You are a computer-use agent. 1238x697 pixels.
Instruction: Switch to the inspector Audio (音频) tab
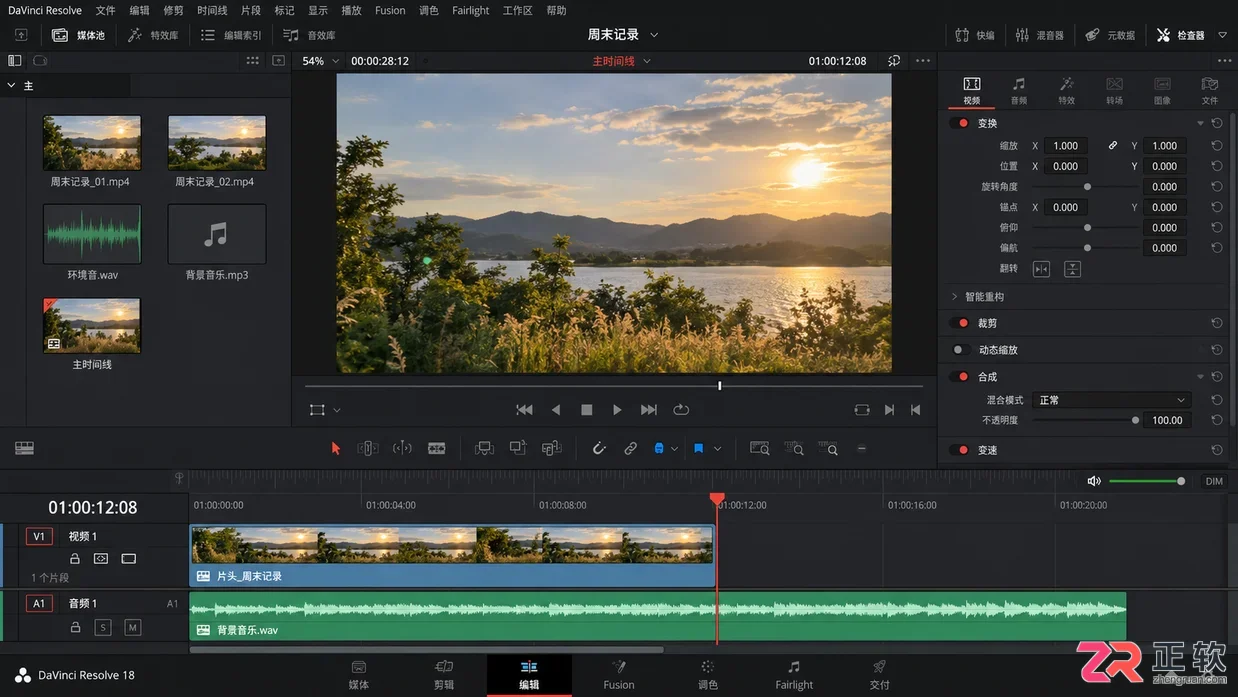[1019, 90]
